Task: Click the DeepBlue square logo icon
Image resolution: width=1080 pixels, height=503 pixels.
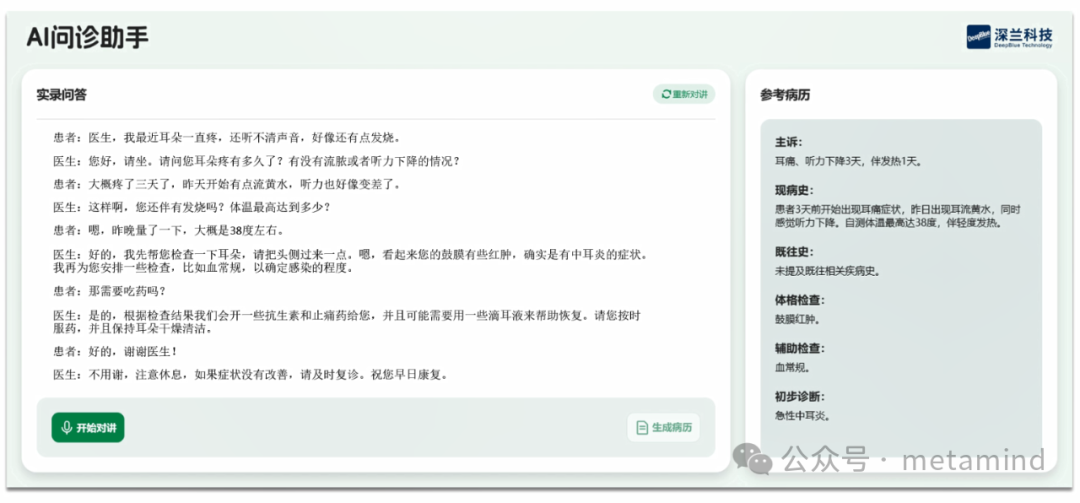Action: [977, 37]
